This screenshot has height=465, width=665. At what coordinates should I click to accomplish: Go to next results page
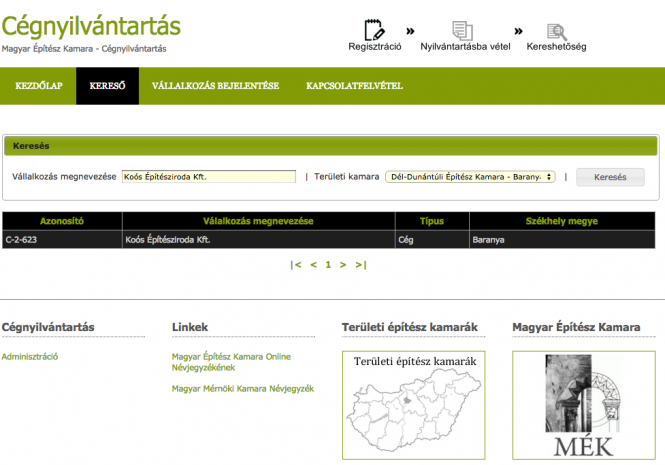click(343, 265)
